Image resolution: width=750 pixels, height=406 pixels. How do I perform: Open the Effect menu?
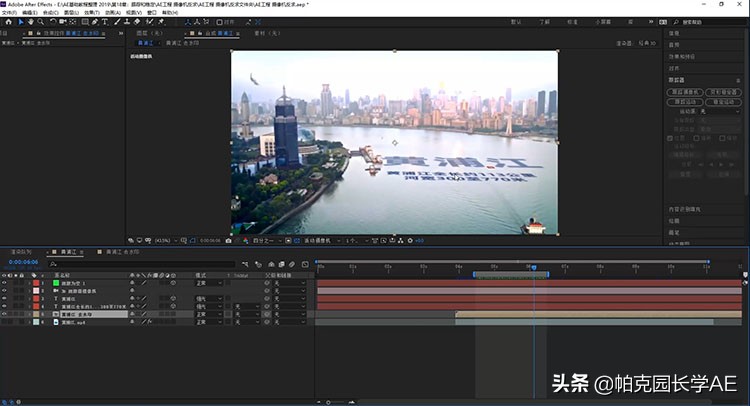pyautogui.click(x=92, y=12)
